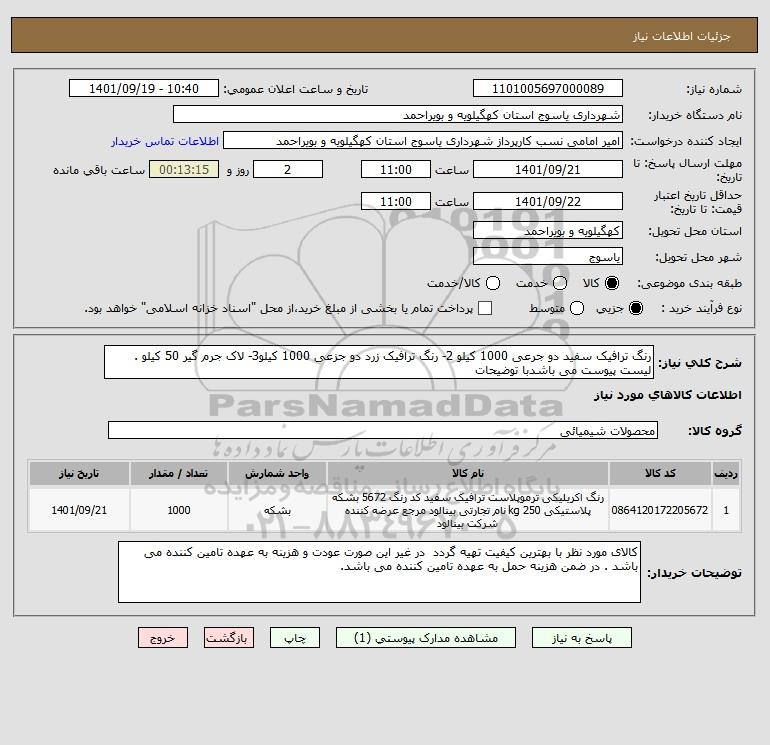Click row number 1 cell
770x745 pixels.
point(726,510)
